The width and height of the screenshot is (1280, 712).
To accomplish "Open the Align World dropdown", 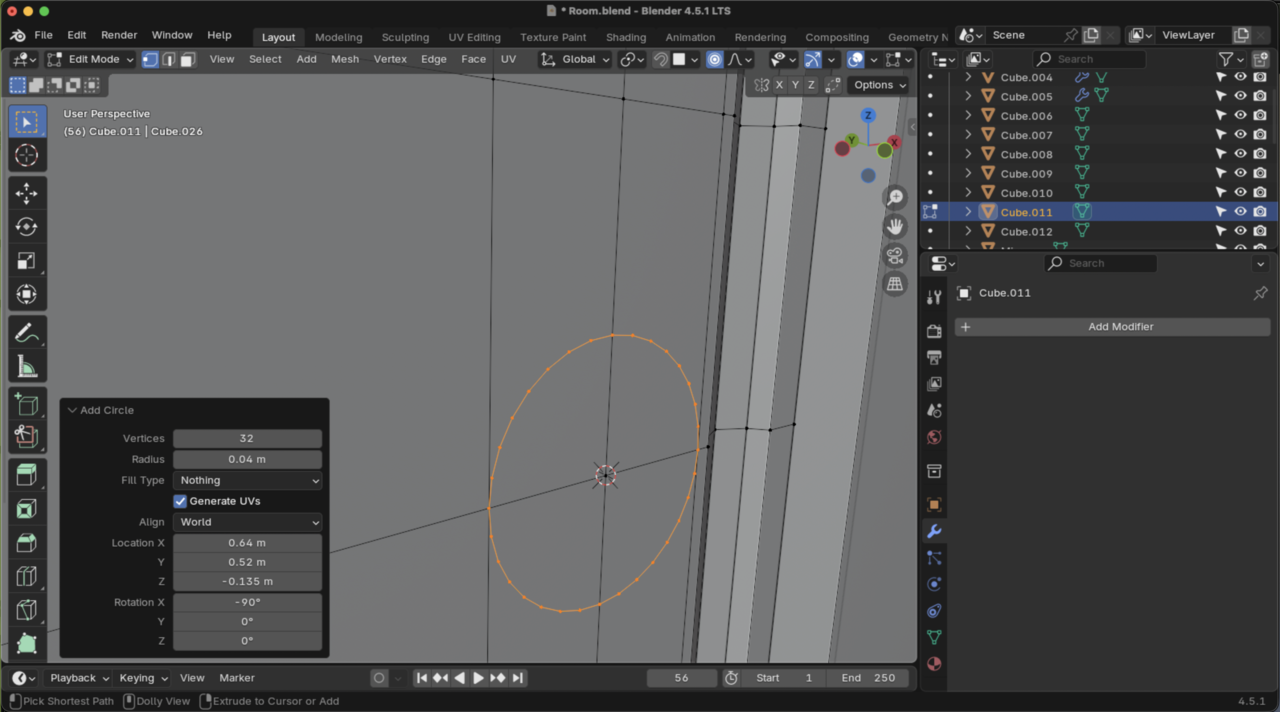I will [x=247, y=522].
